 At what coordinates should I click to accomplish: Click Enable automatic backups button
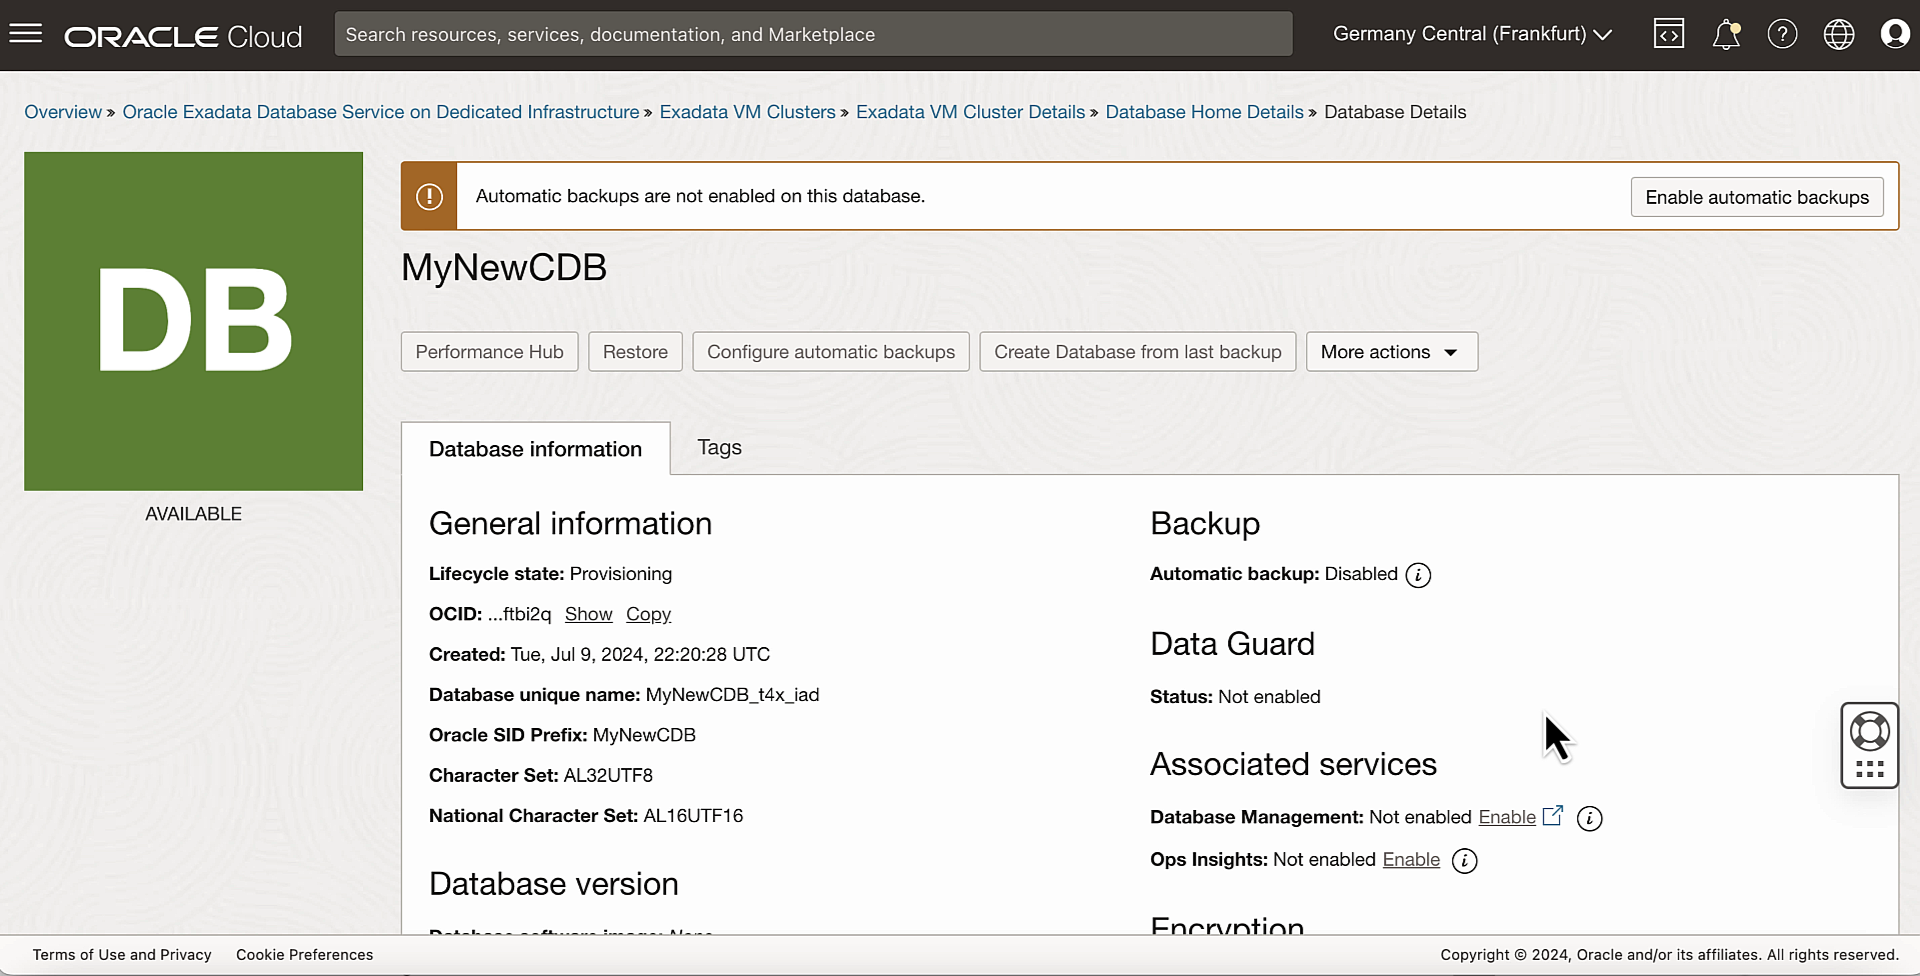(1756, 197)
